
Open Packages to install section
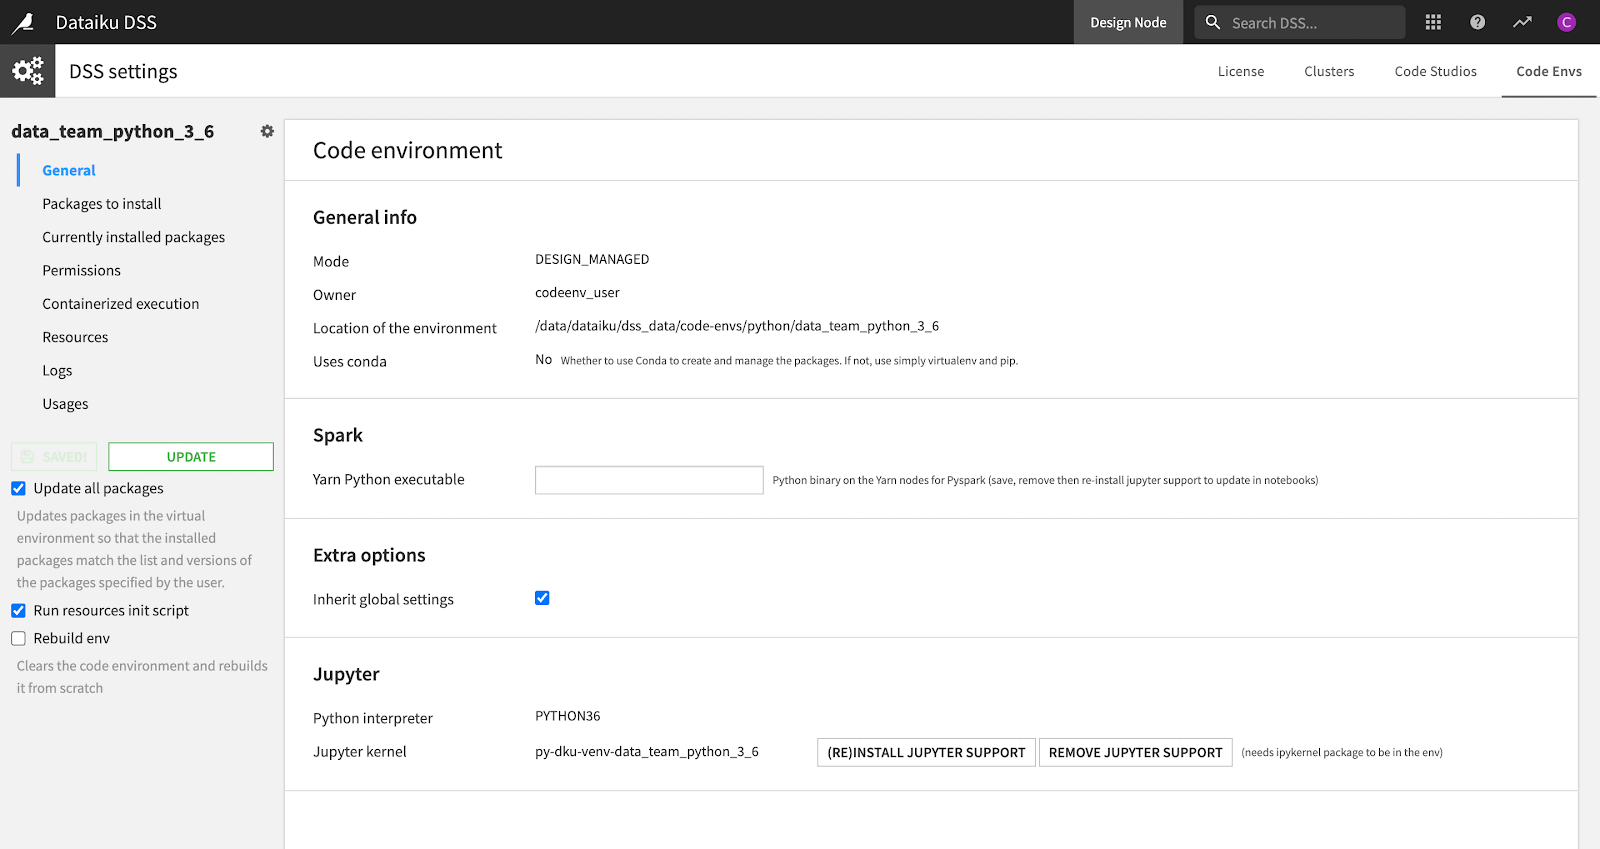(102, 204)
